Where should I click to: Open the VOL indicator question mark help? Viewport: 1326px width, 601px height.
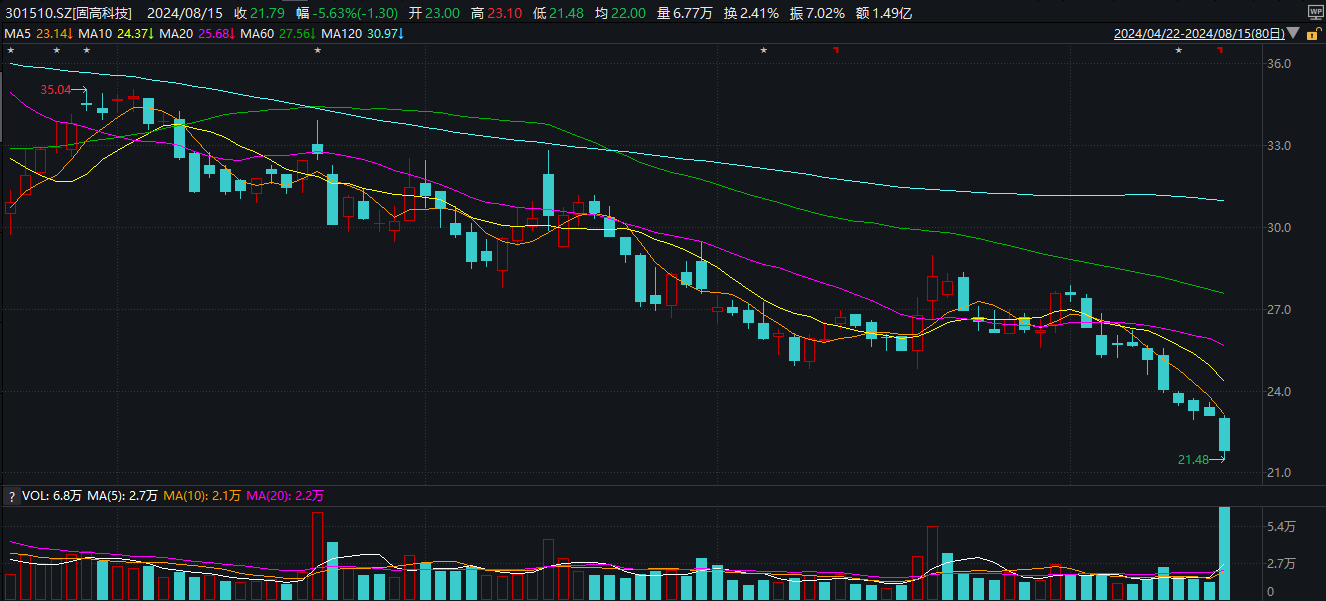[x=12, y=496]
